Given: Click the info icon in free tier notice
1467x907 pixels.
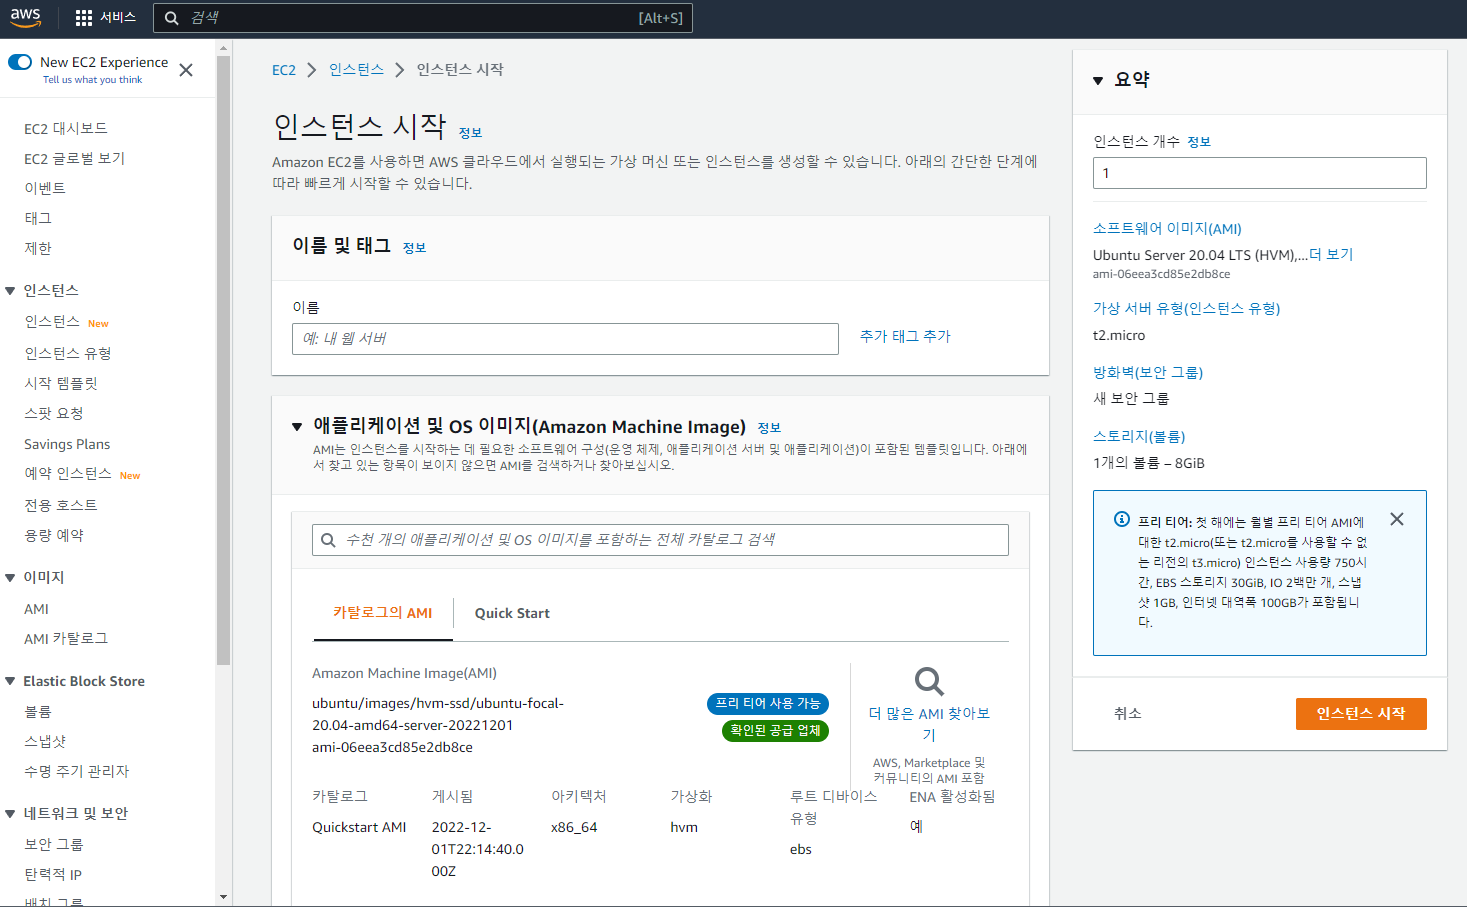Looking at the screenshot, I should (1122, 519).
